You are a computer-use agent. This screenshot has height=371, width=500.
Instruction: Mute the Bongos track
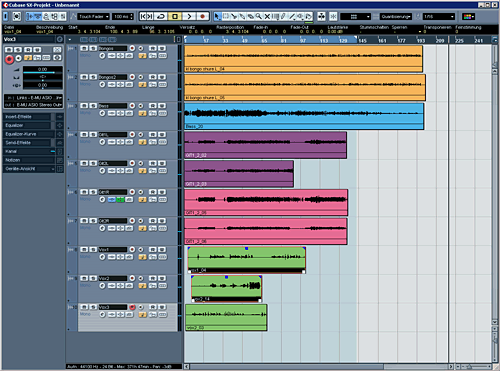pos(84,48)
